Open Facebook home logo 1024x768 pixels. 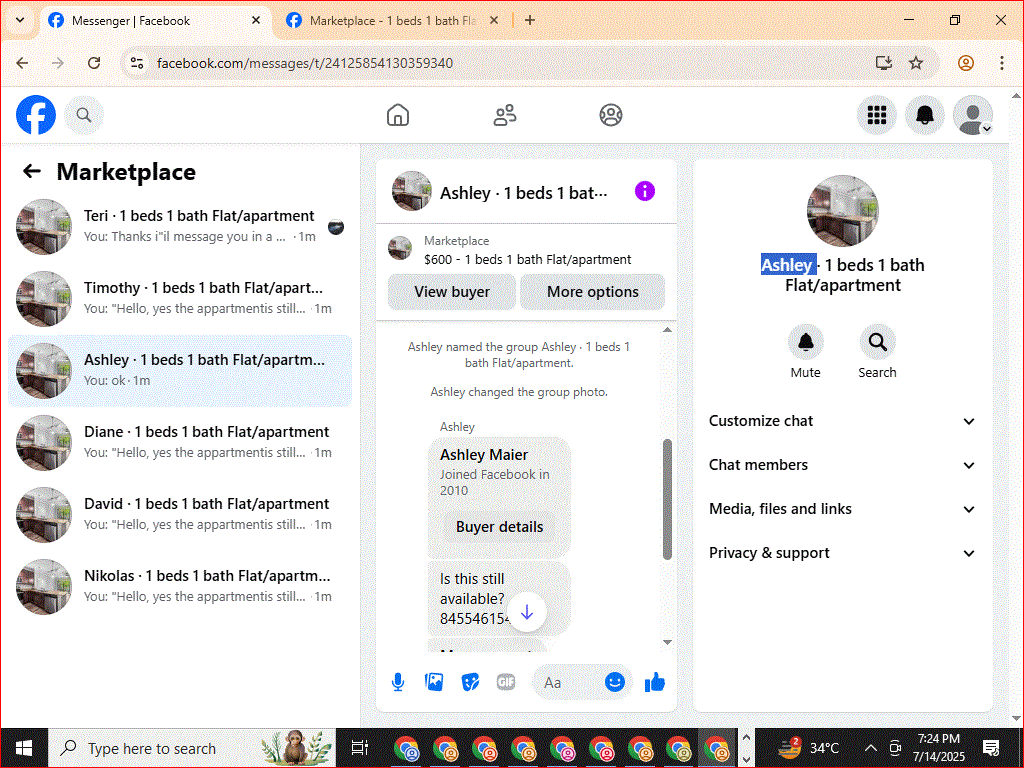36,115
